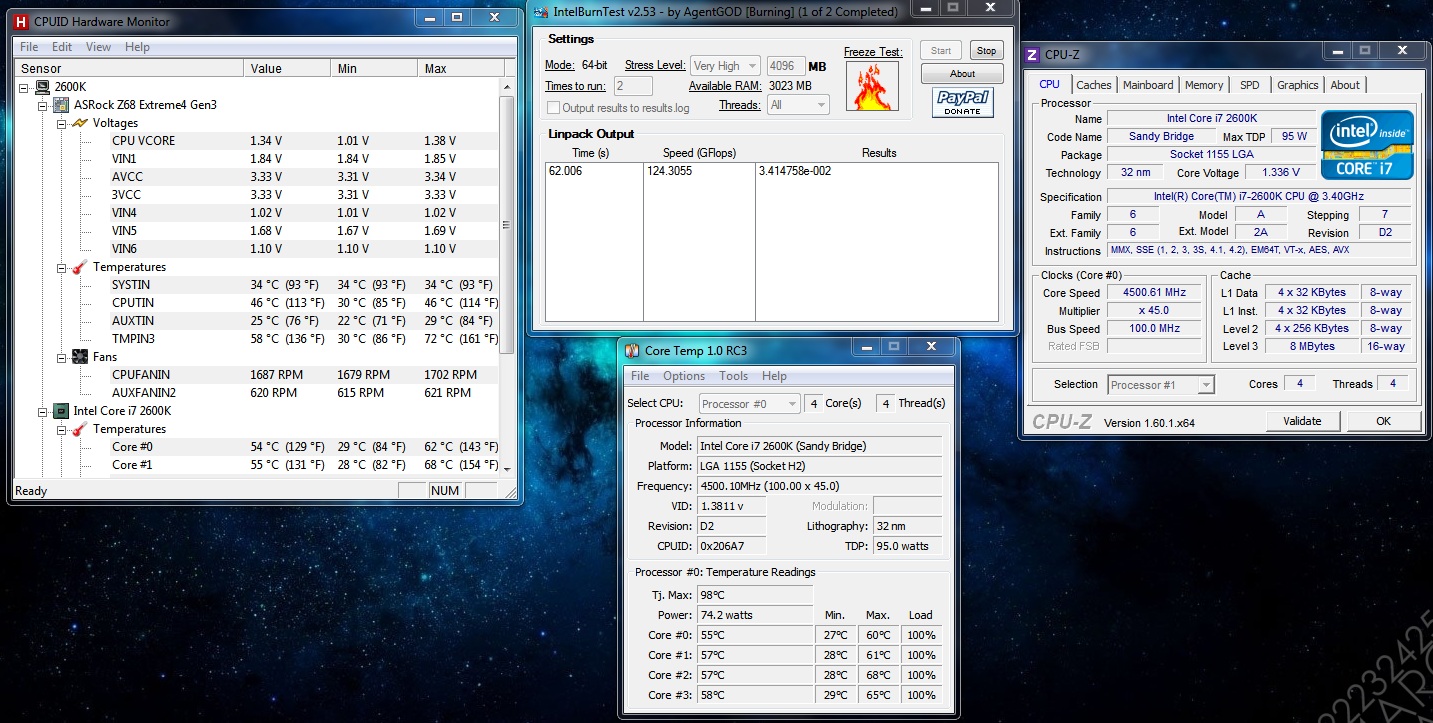Click the HWMonitor vertical scrollbar thumb
The height and width of the screenshot is (723, 1433).
point(507,224)
